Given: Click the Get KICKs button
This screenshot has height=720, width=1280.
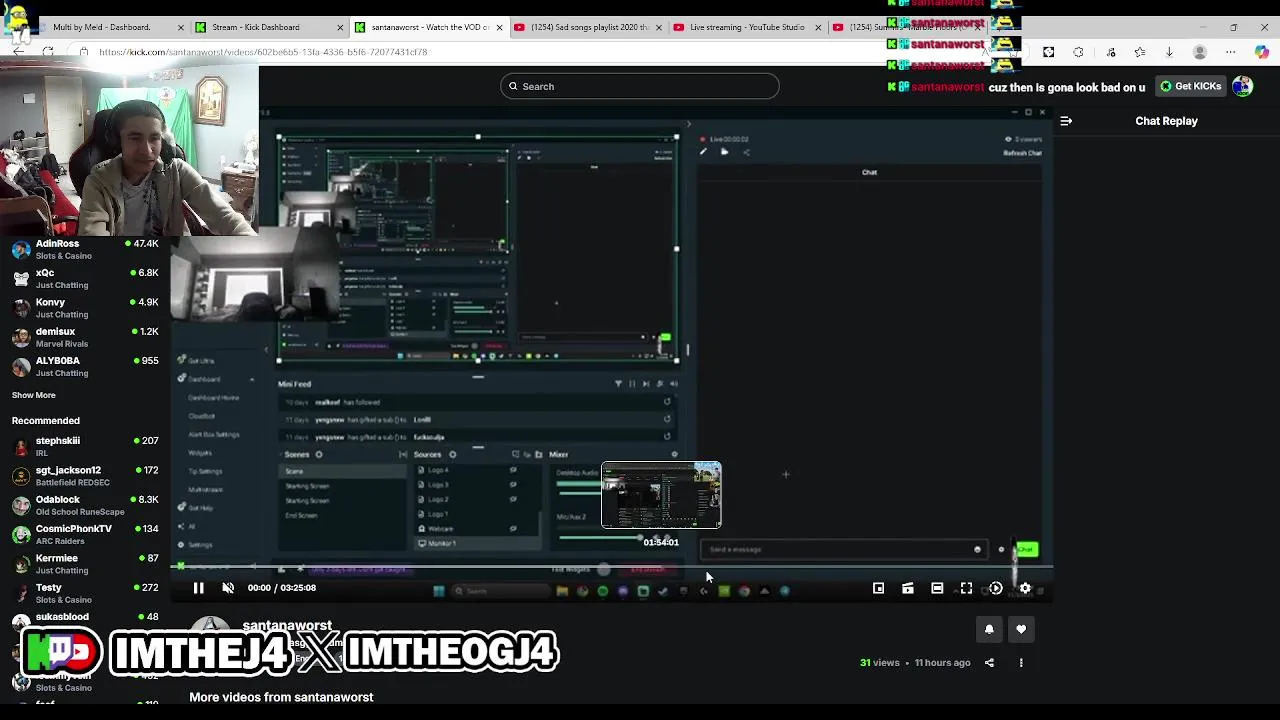Looking at the screenshot, I should pyautogui.click(x=1190, y=86).
